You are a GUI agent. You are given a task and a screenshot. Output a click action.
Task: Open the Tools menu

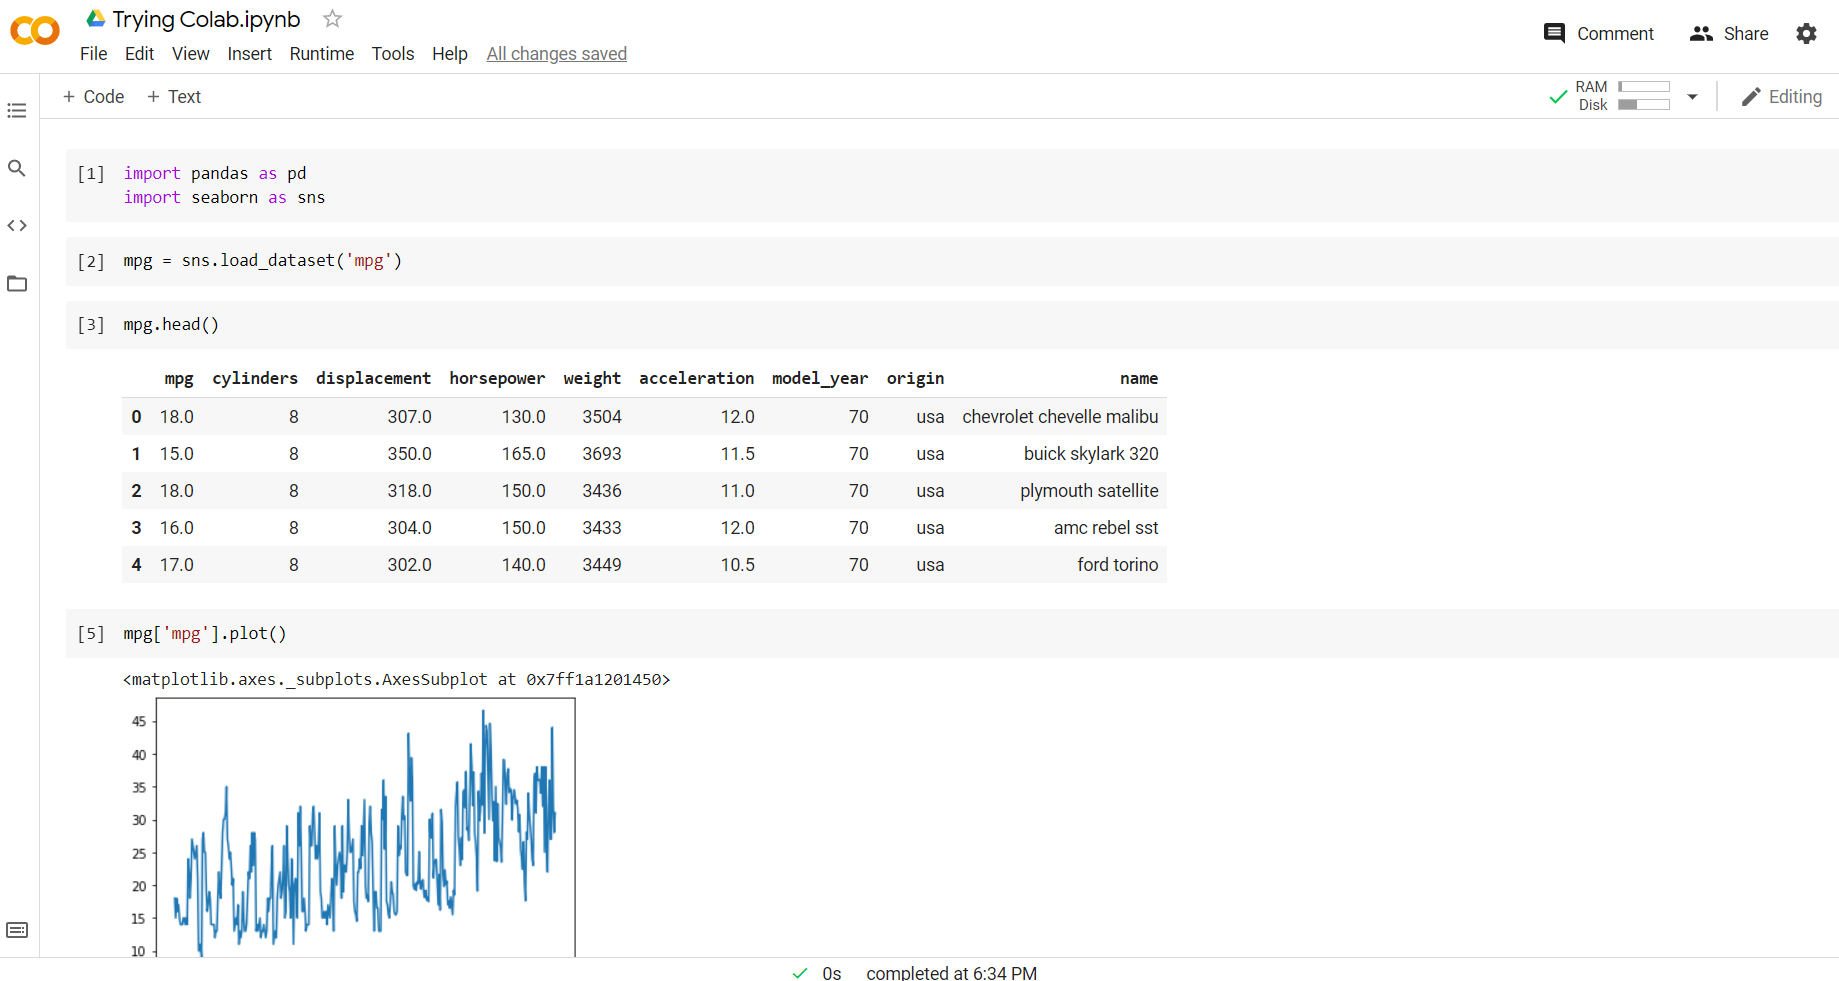click(393, 54)
